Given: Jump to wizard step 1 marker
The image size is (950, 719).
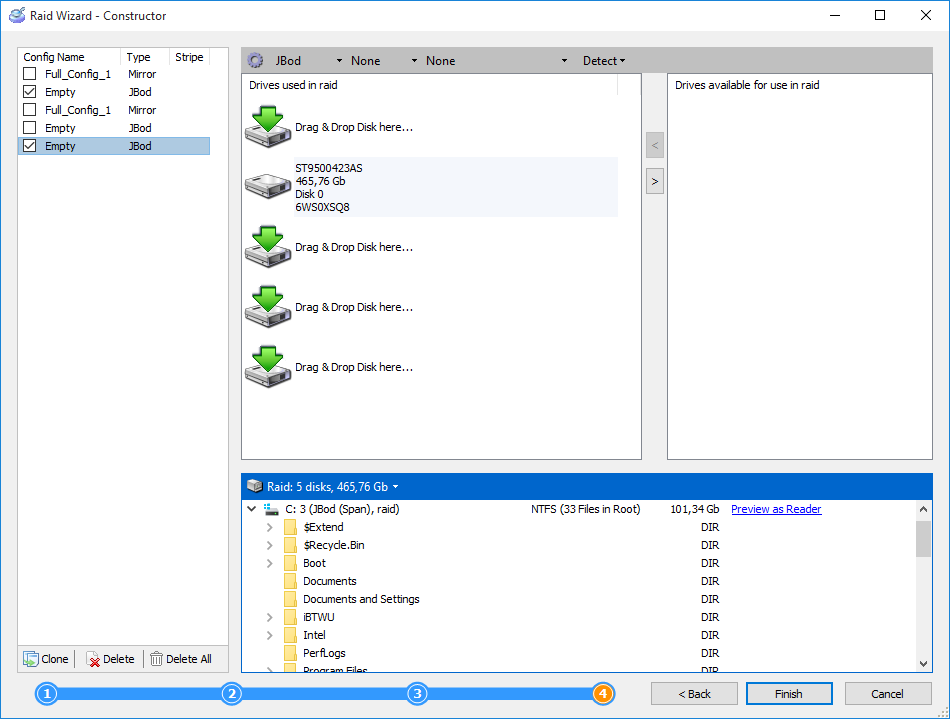Looking at the screenshot, I should click(47, 694).
